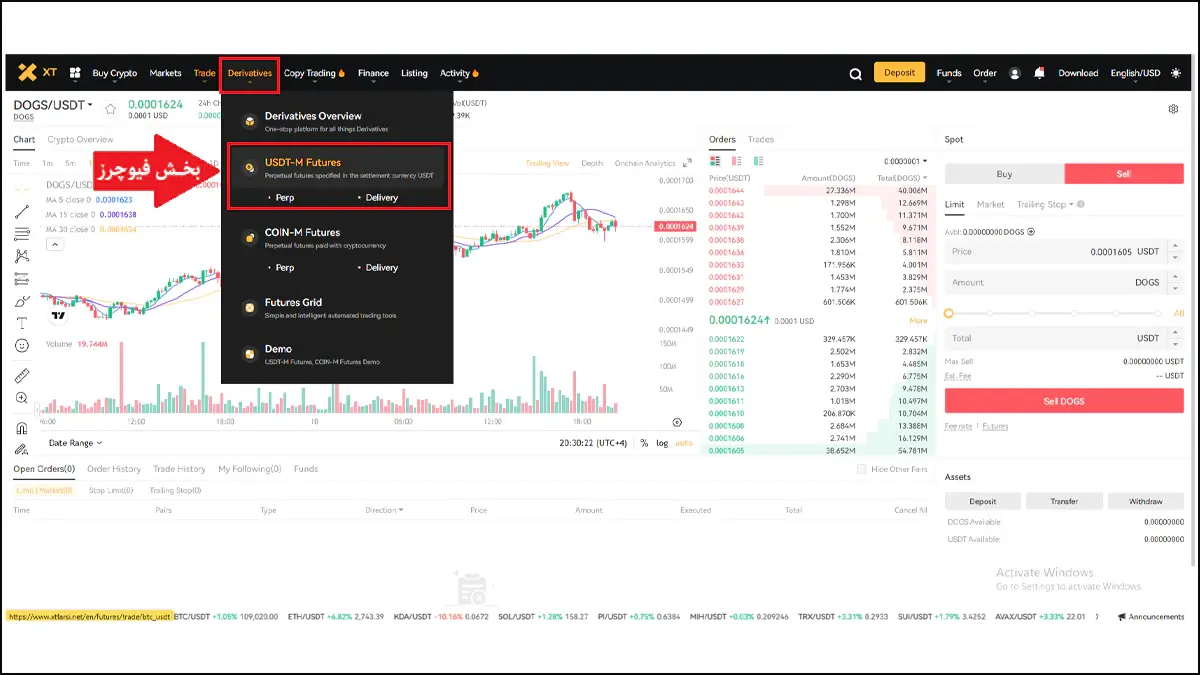Tick the Hide Other Pairs checkbox
1200x675 pixels.
pos(862,469)
